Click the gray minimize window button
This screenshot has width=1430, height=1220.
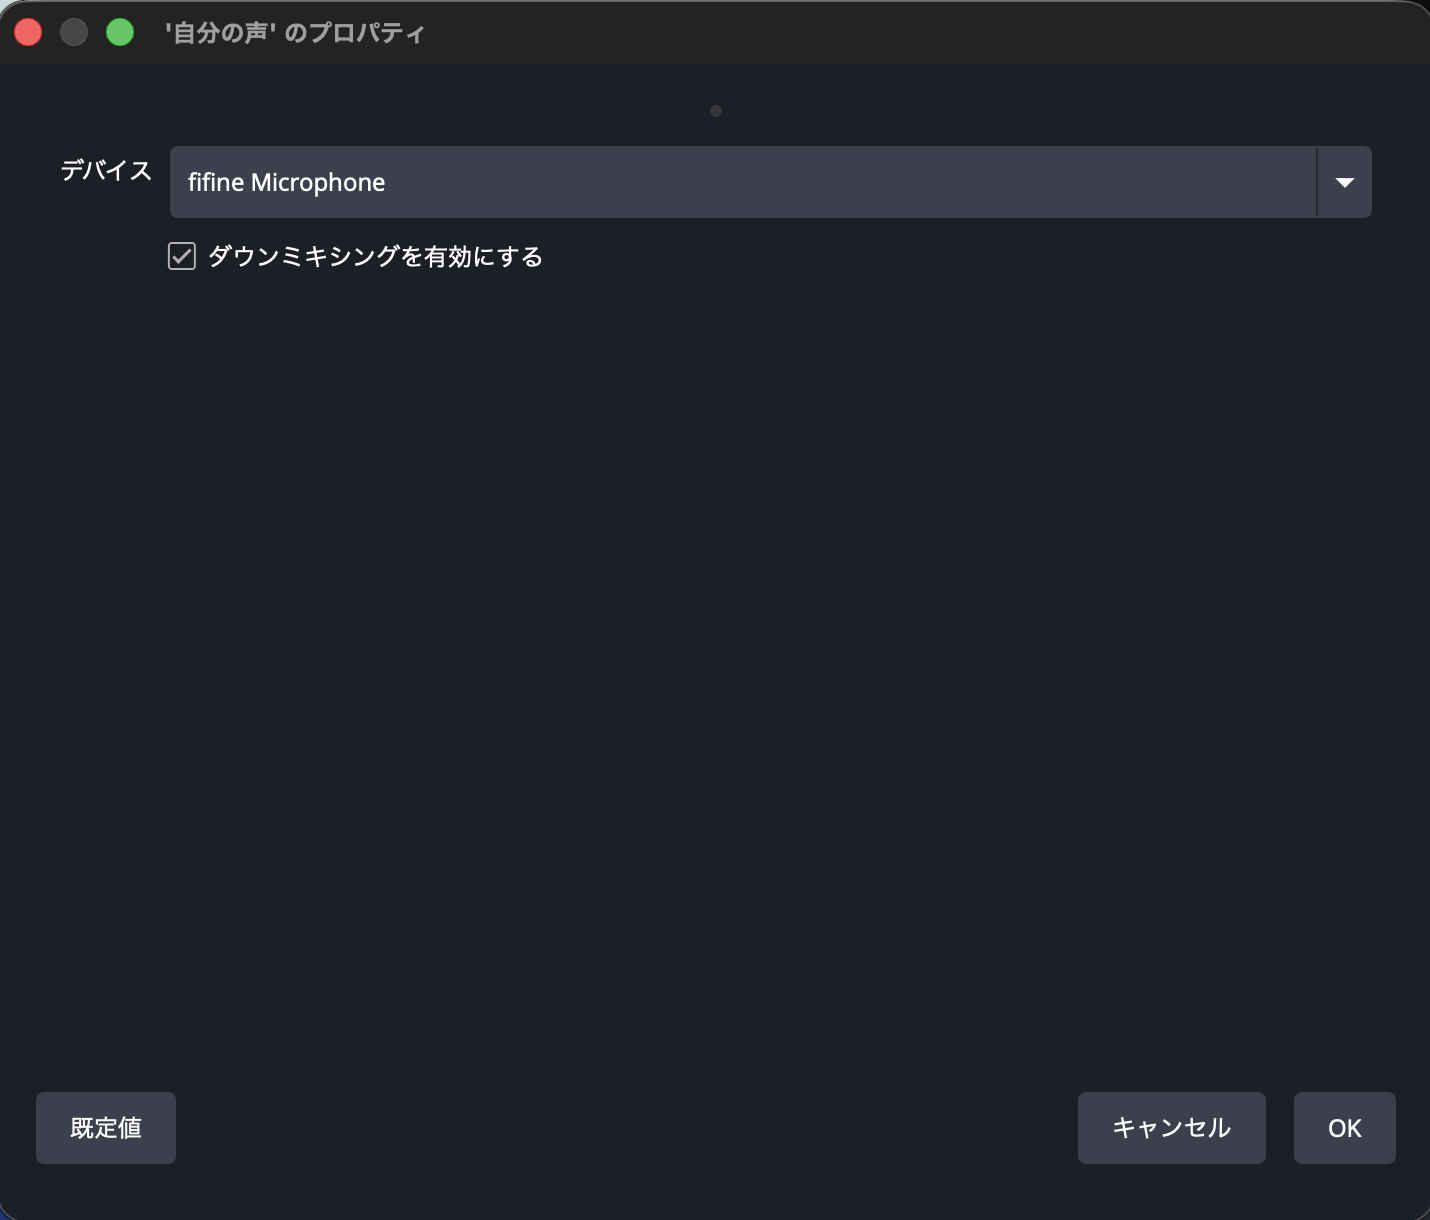pos(74,32)
